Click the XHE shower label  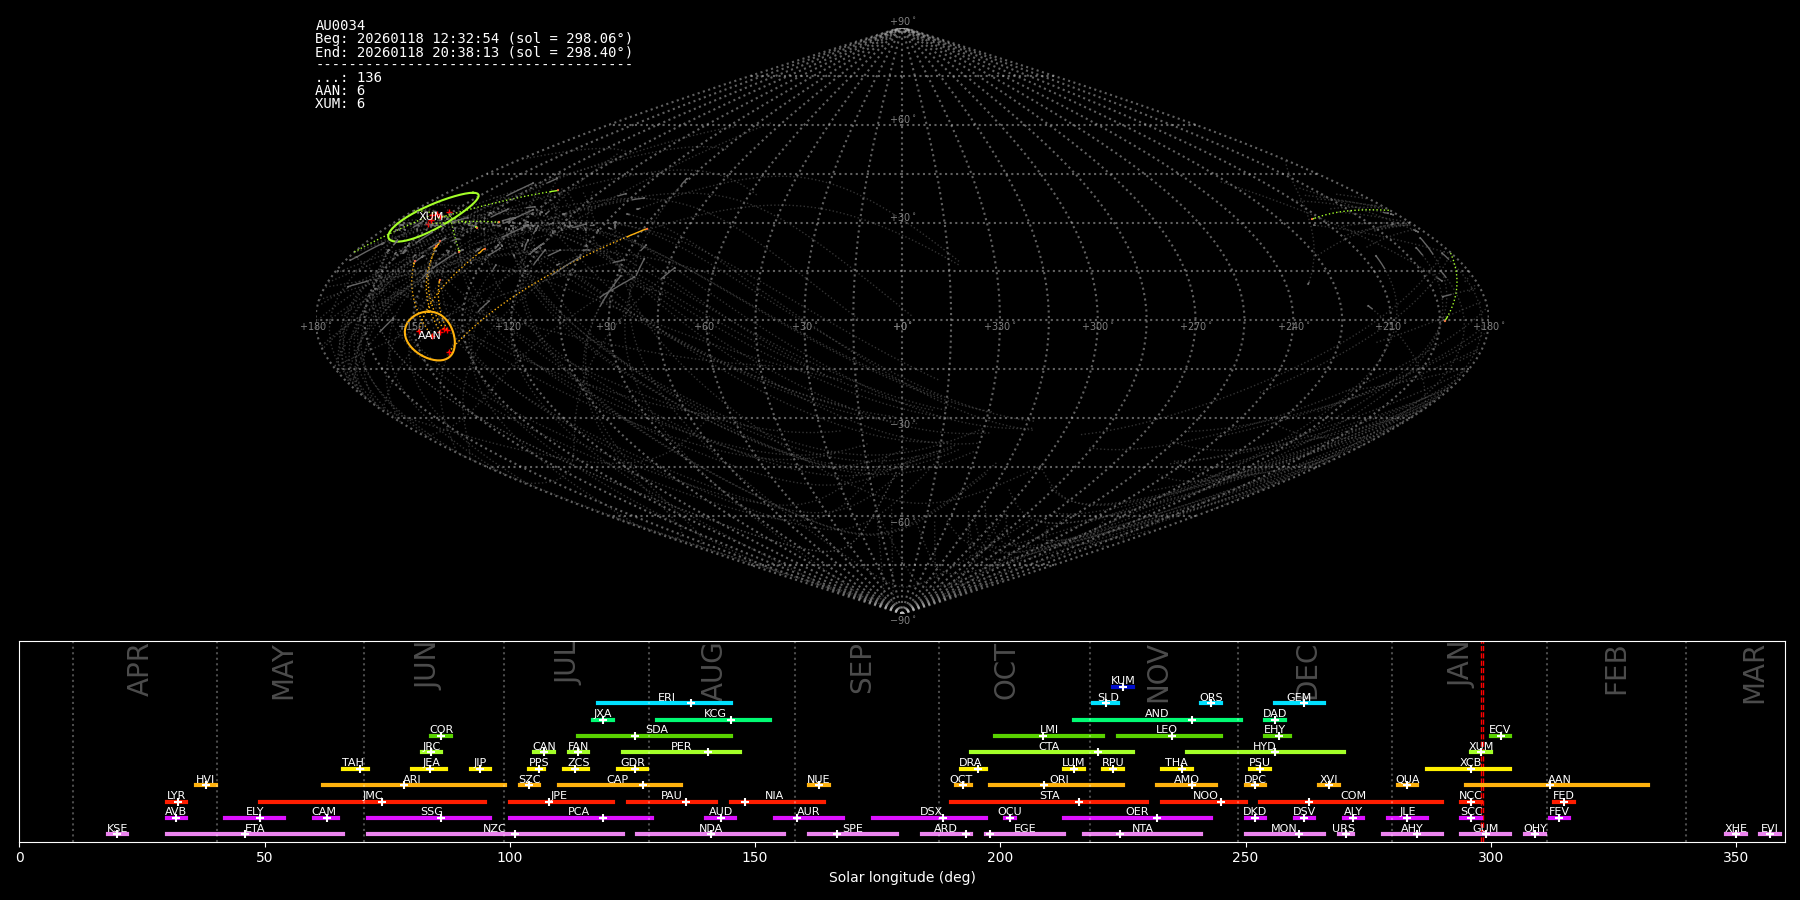coord(1736,829)
